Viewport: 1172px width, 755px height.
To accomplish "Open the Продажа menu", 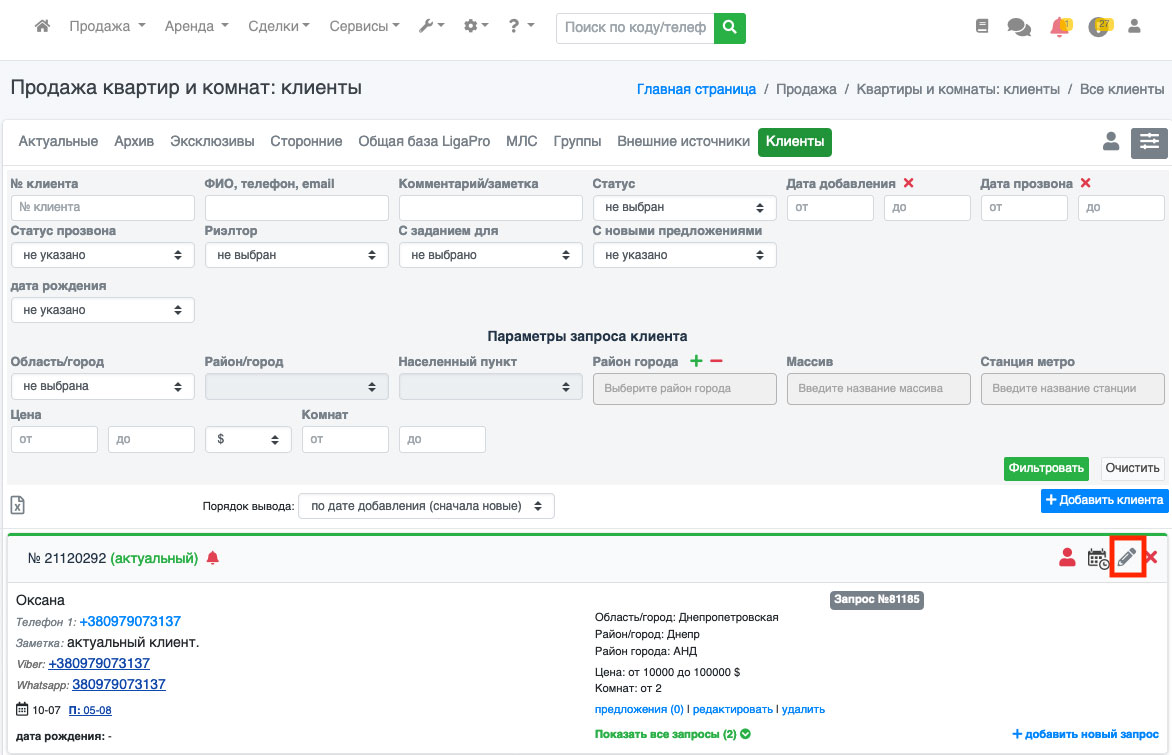I will [x=107, y=27].
